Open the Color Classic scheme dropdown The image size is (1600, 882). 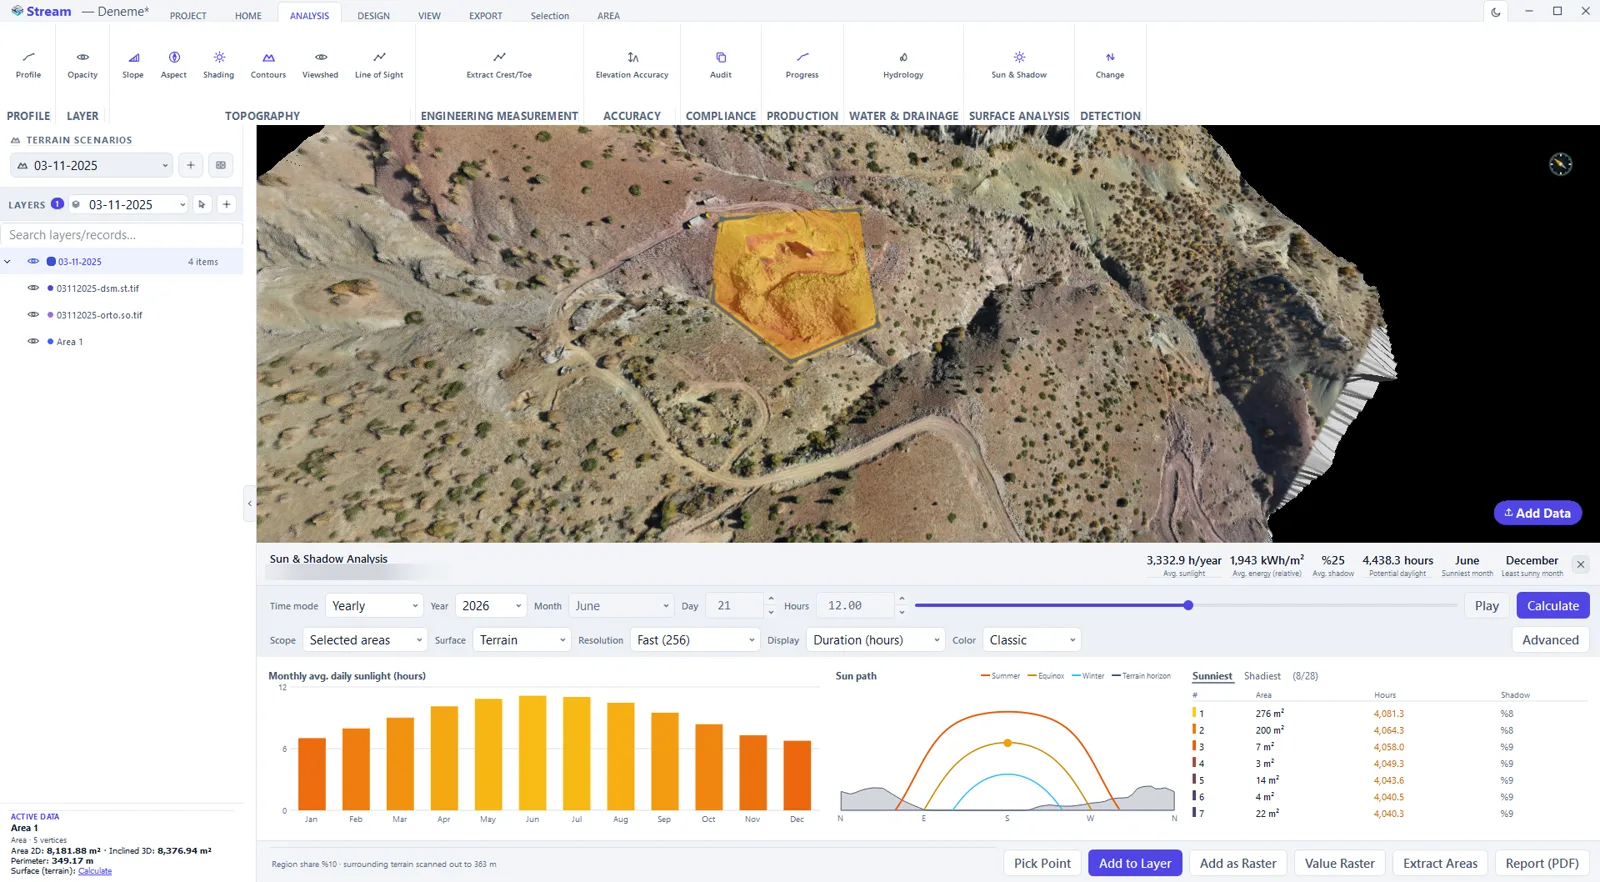[1031, 640]
